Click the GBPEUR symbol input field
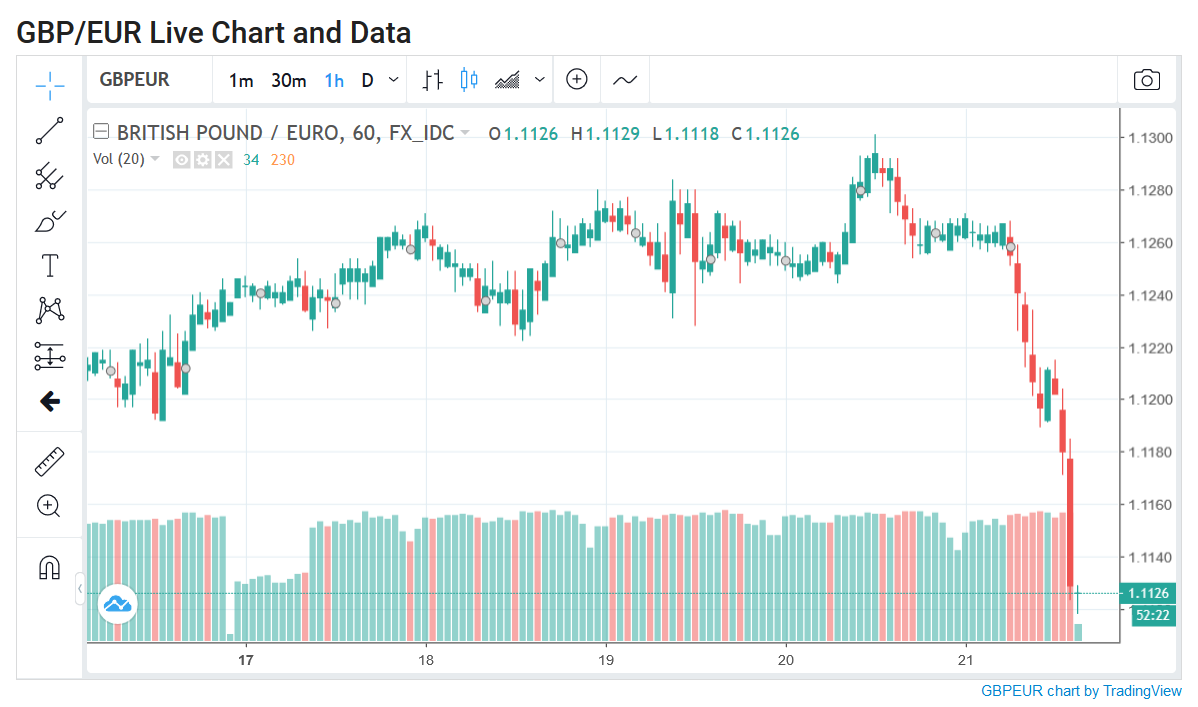Screen dimensions: 1198x707 150,79
